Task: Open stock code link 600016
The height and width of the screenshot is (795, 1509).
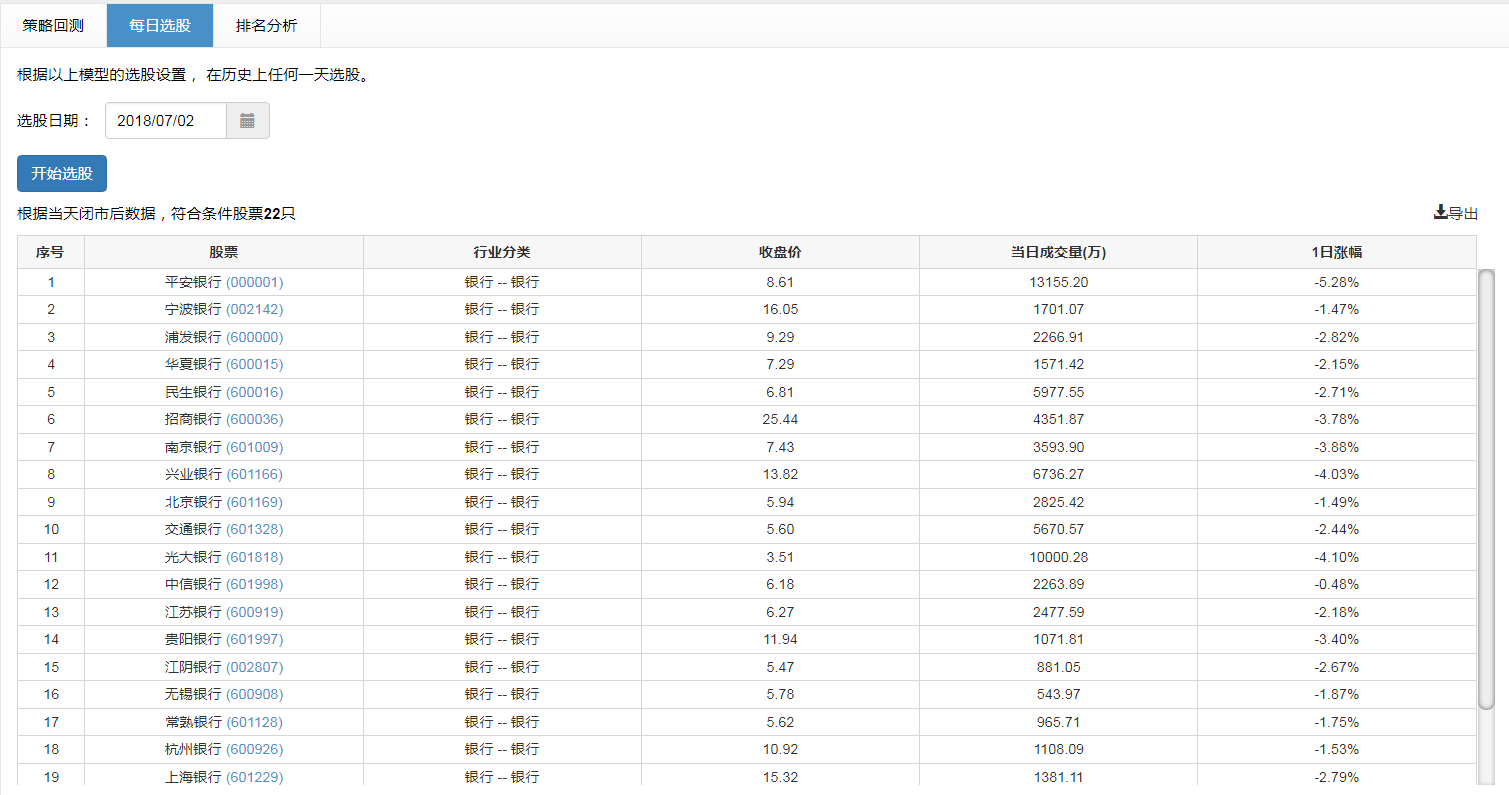Action: [x=255, y=392]
